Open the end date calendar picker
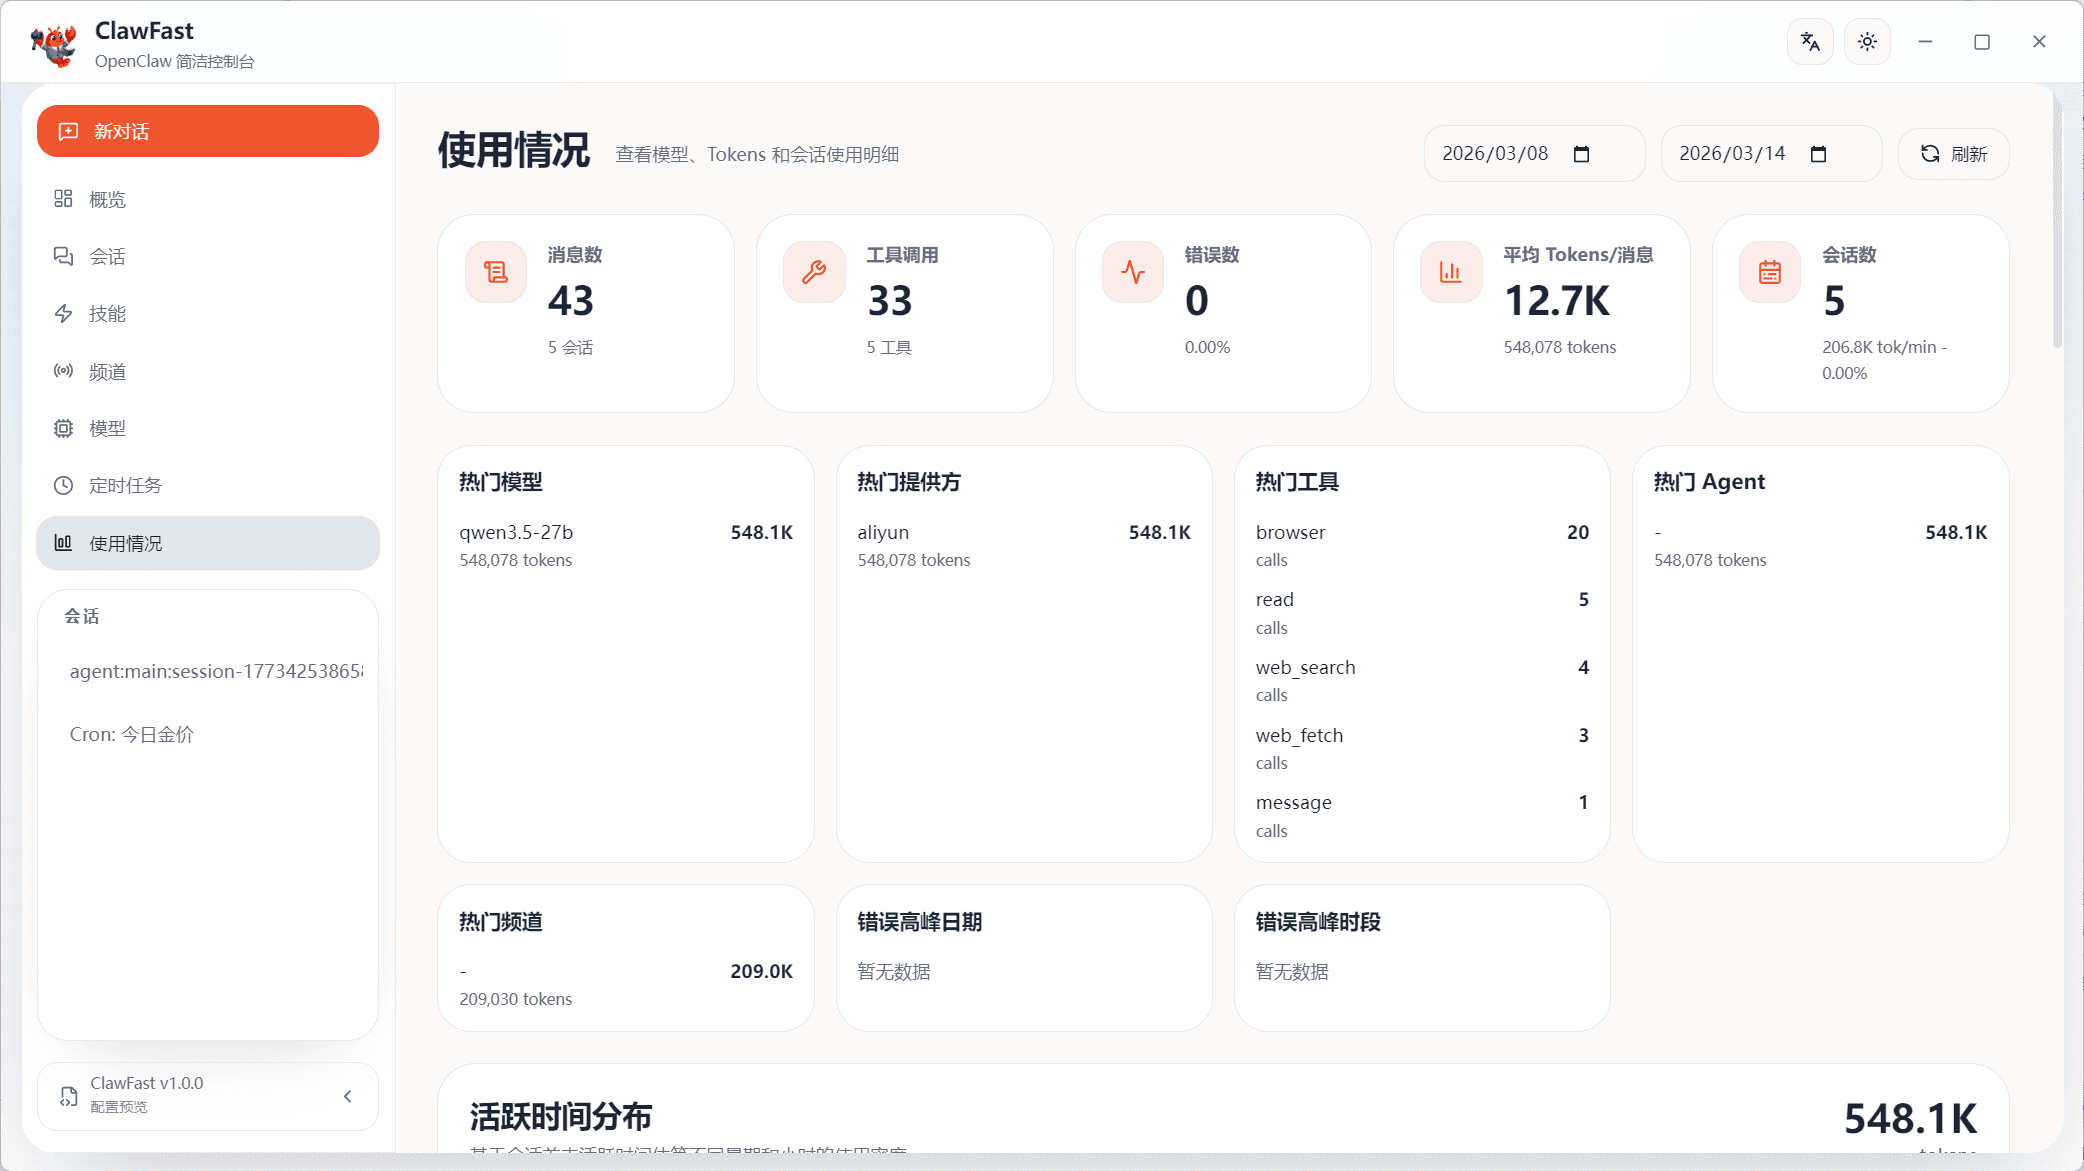The image size is (2084, 1171). pyautogui.click(x=1818, y=153)
